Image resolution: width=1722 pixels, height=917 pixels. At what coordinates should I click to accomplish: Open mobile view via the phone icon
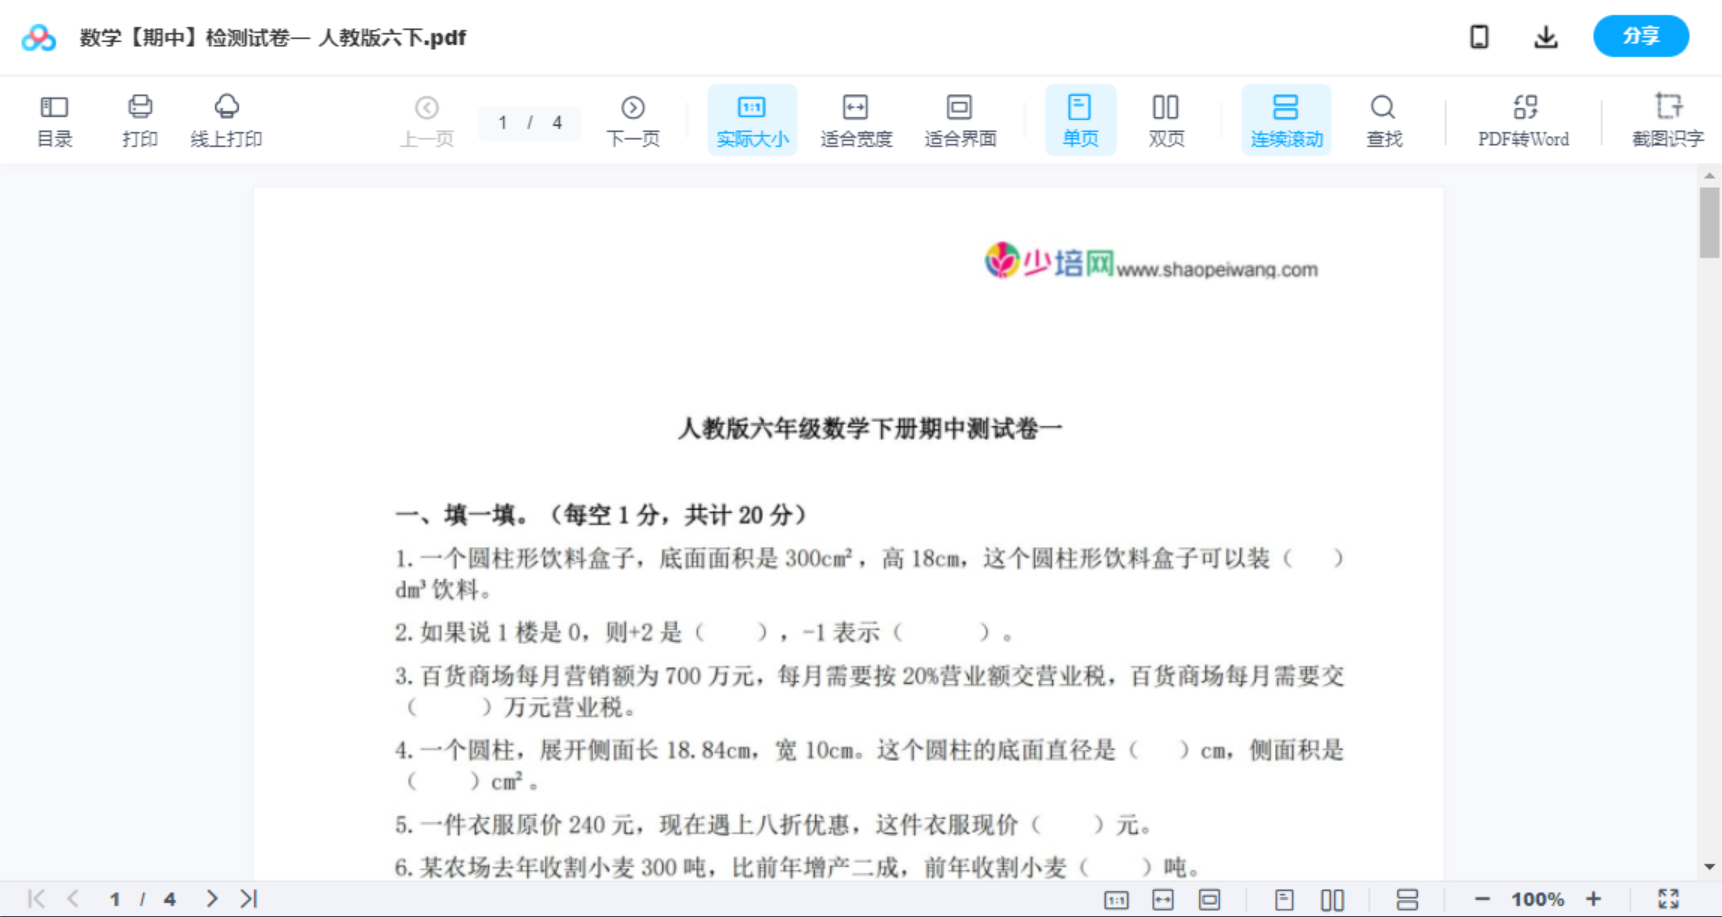tap(1479, 36)
